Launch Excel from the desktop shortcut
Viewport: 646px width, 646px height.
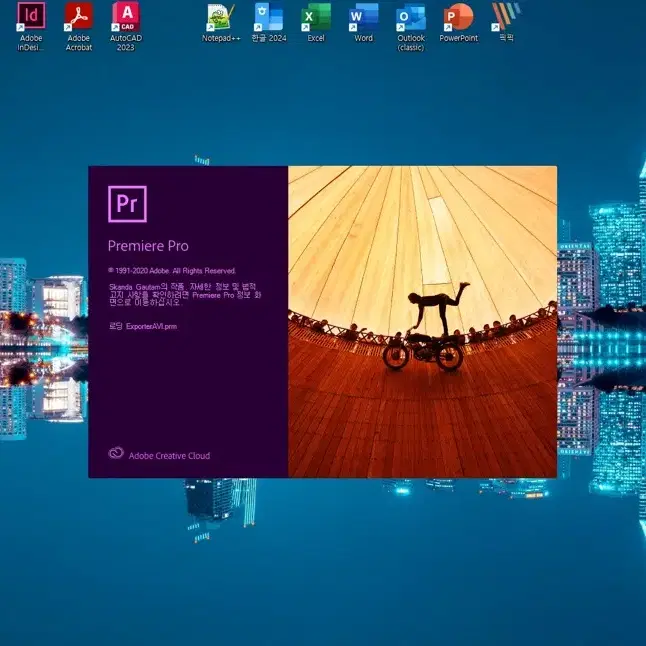tap(316, 23)
